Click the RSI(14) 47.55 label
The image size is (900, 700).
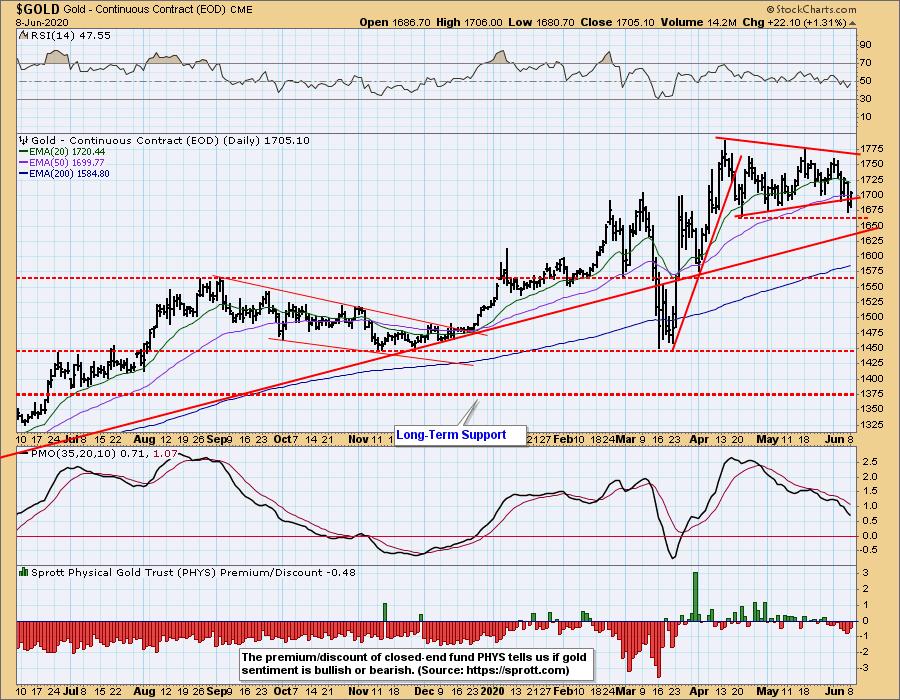coord(71,35)
